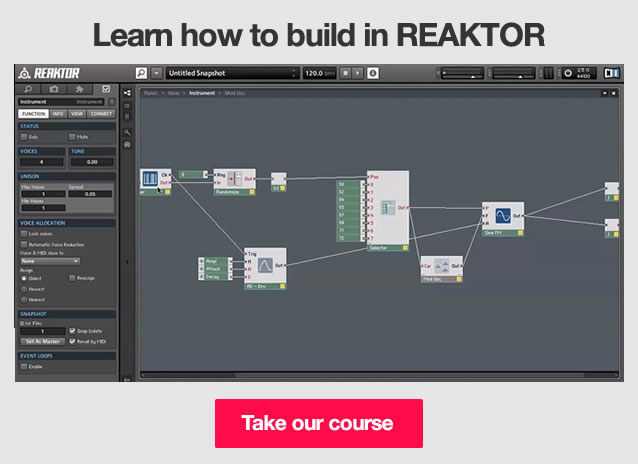Image resolution: width=638 pixels, height=464 pixels.
Task: Click the Instrument breadcrumb item
Action: (x=202, y=93)
